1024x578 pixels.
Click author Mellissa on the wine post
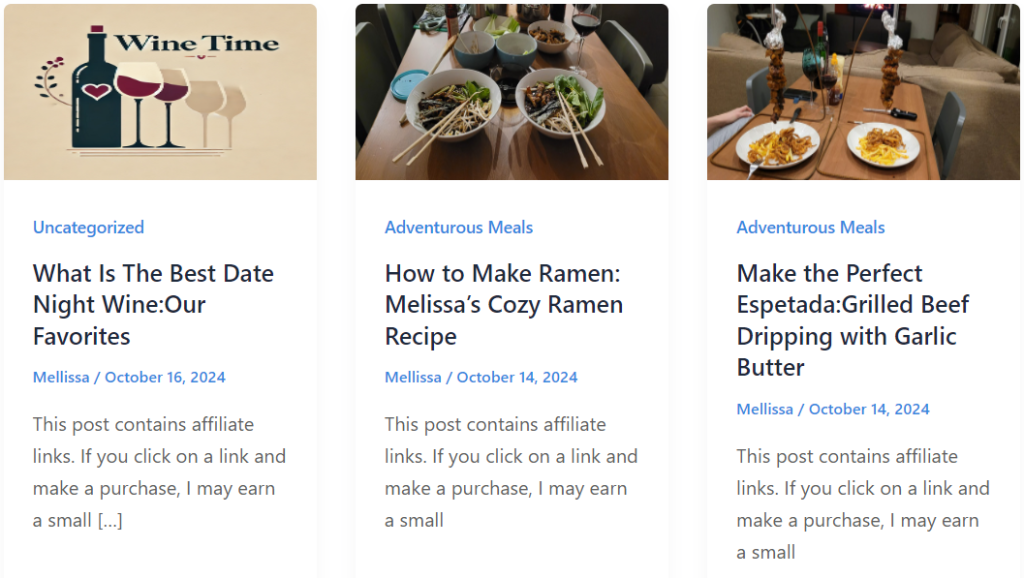61,377
